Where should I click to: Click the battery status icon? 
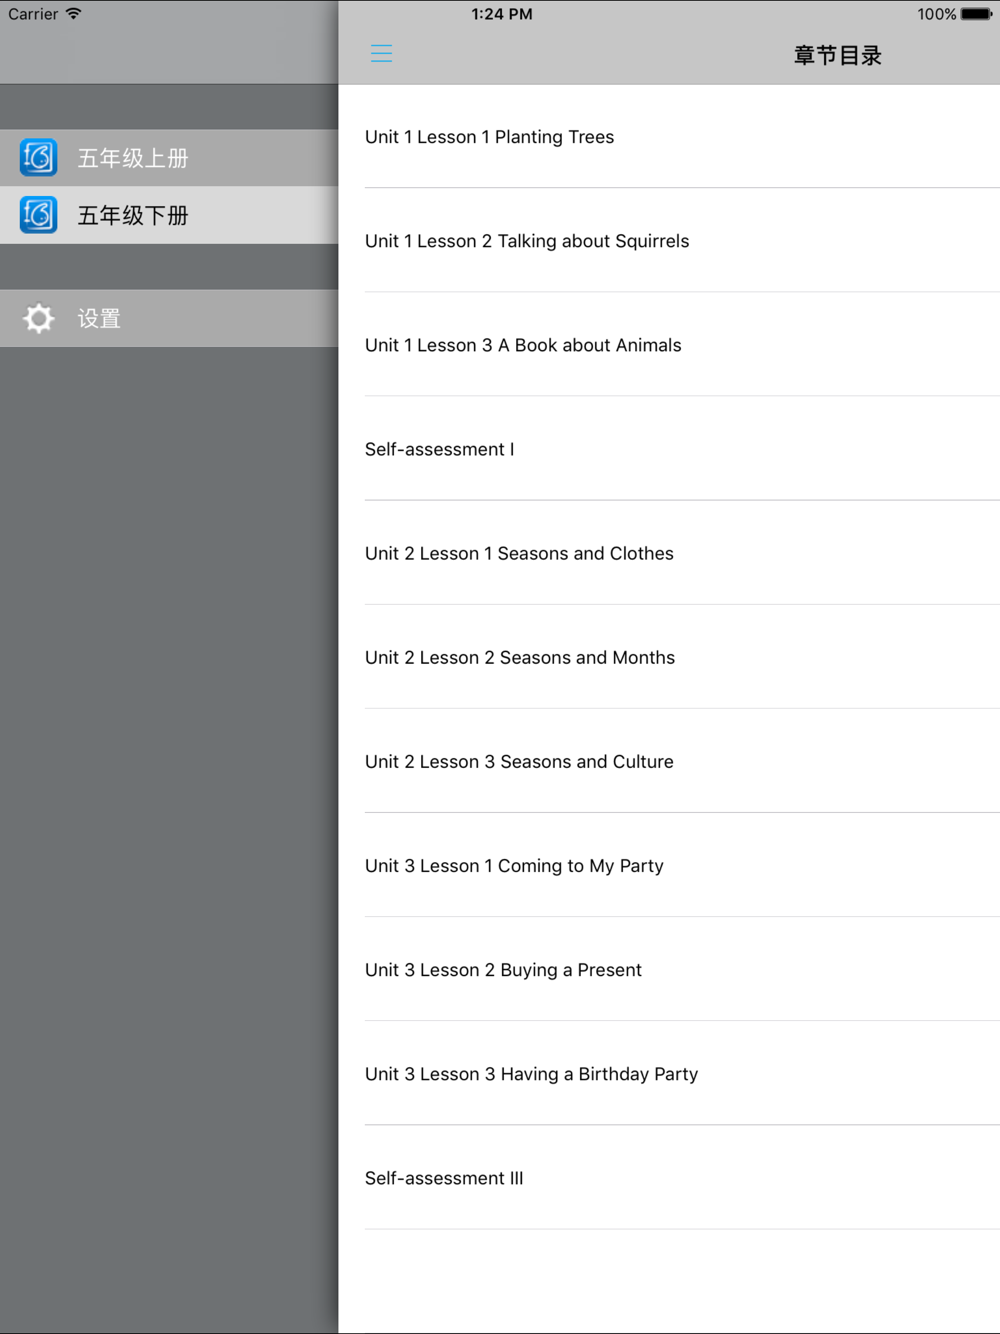point(977,14)
